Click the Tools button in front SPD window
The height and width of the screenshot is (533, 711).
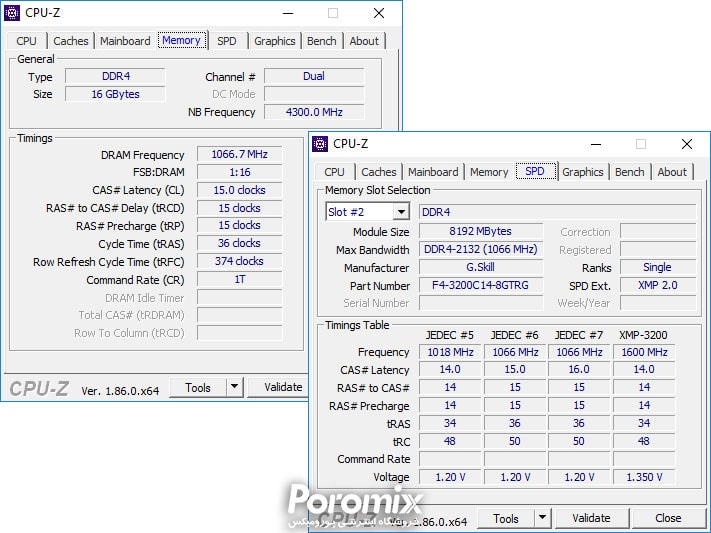pyautogui.click(x=506, y=518)
